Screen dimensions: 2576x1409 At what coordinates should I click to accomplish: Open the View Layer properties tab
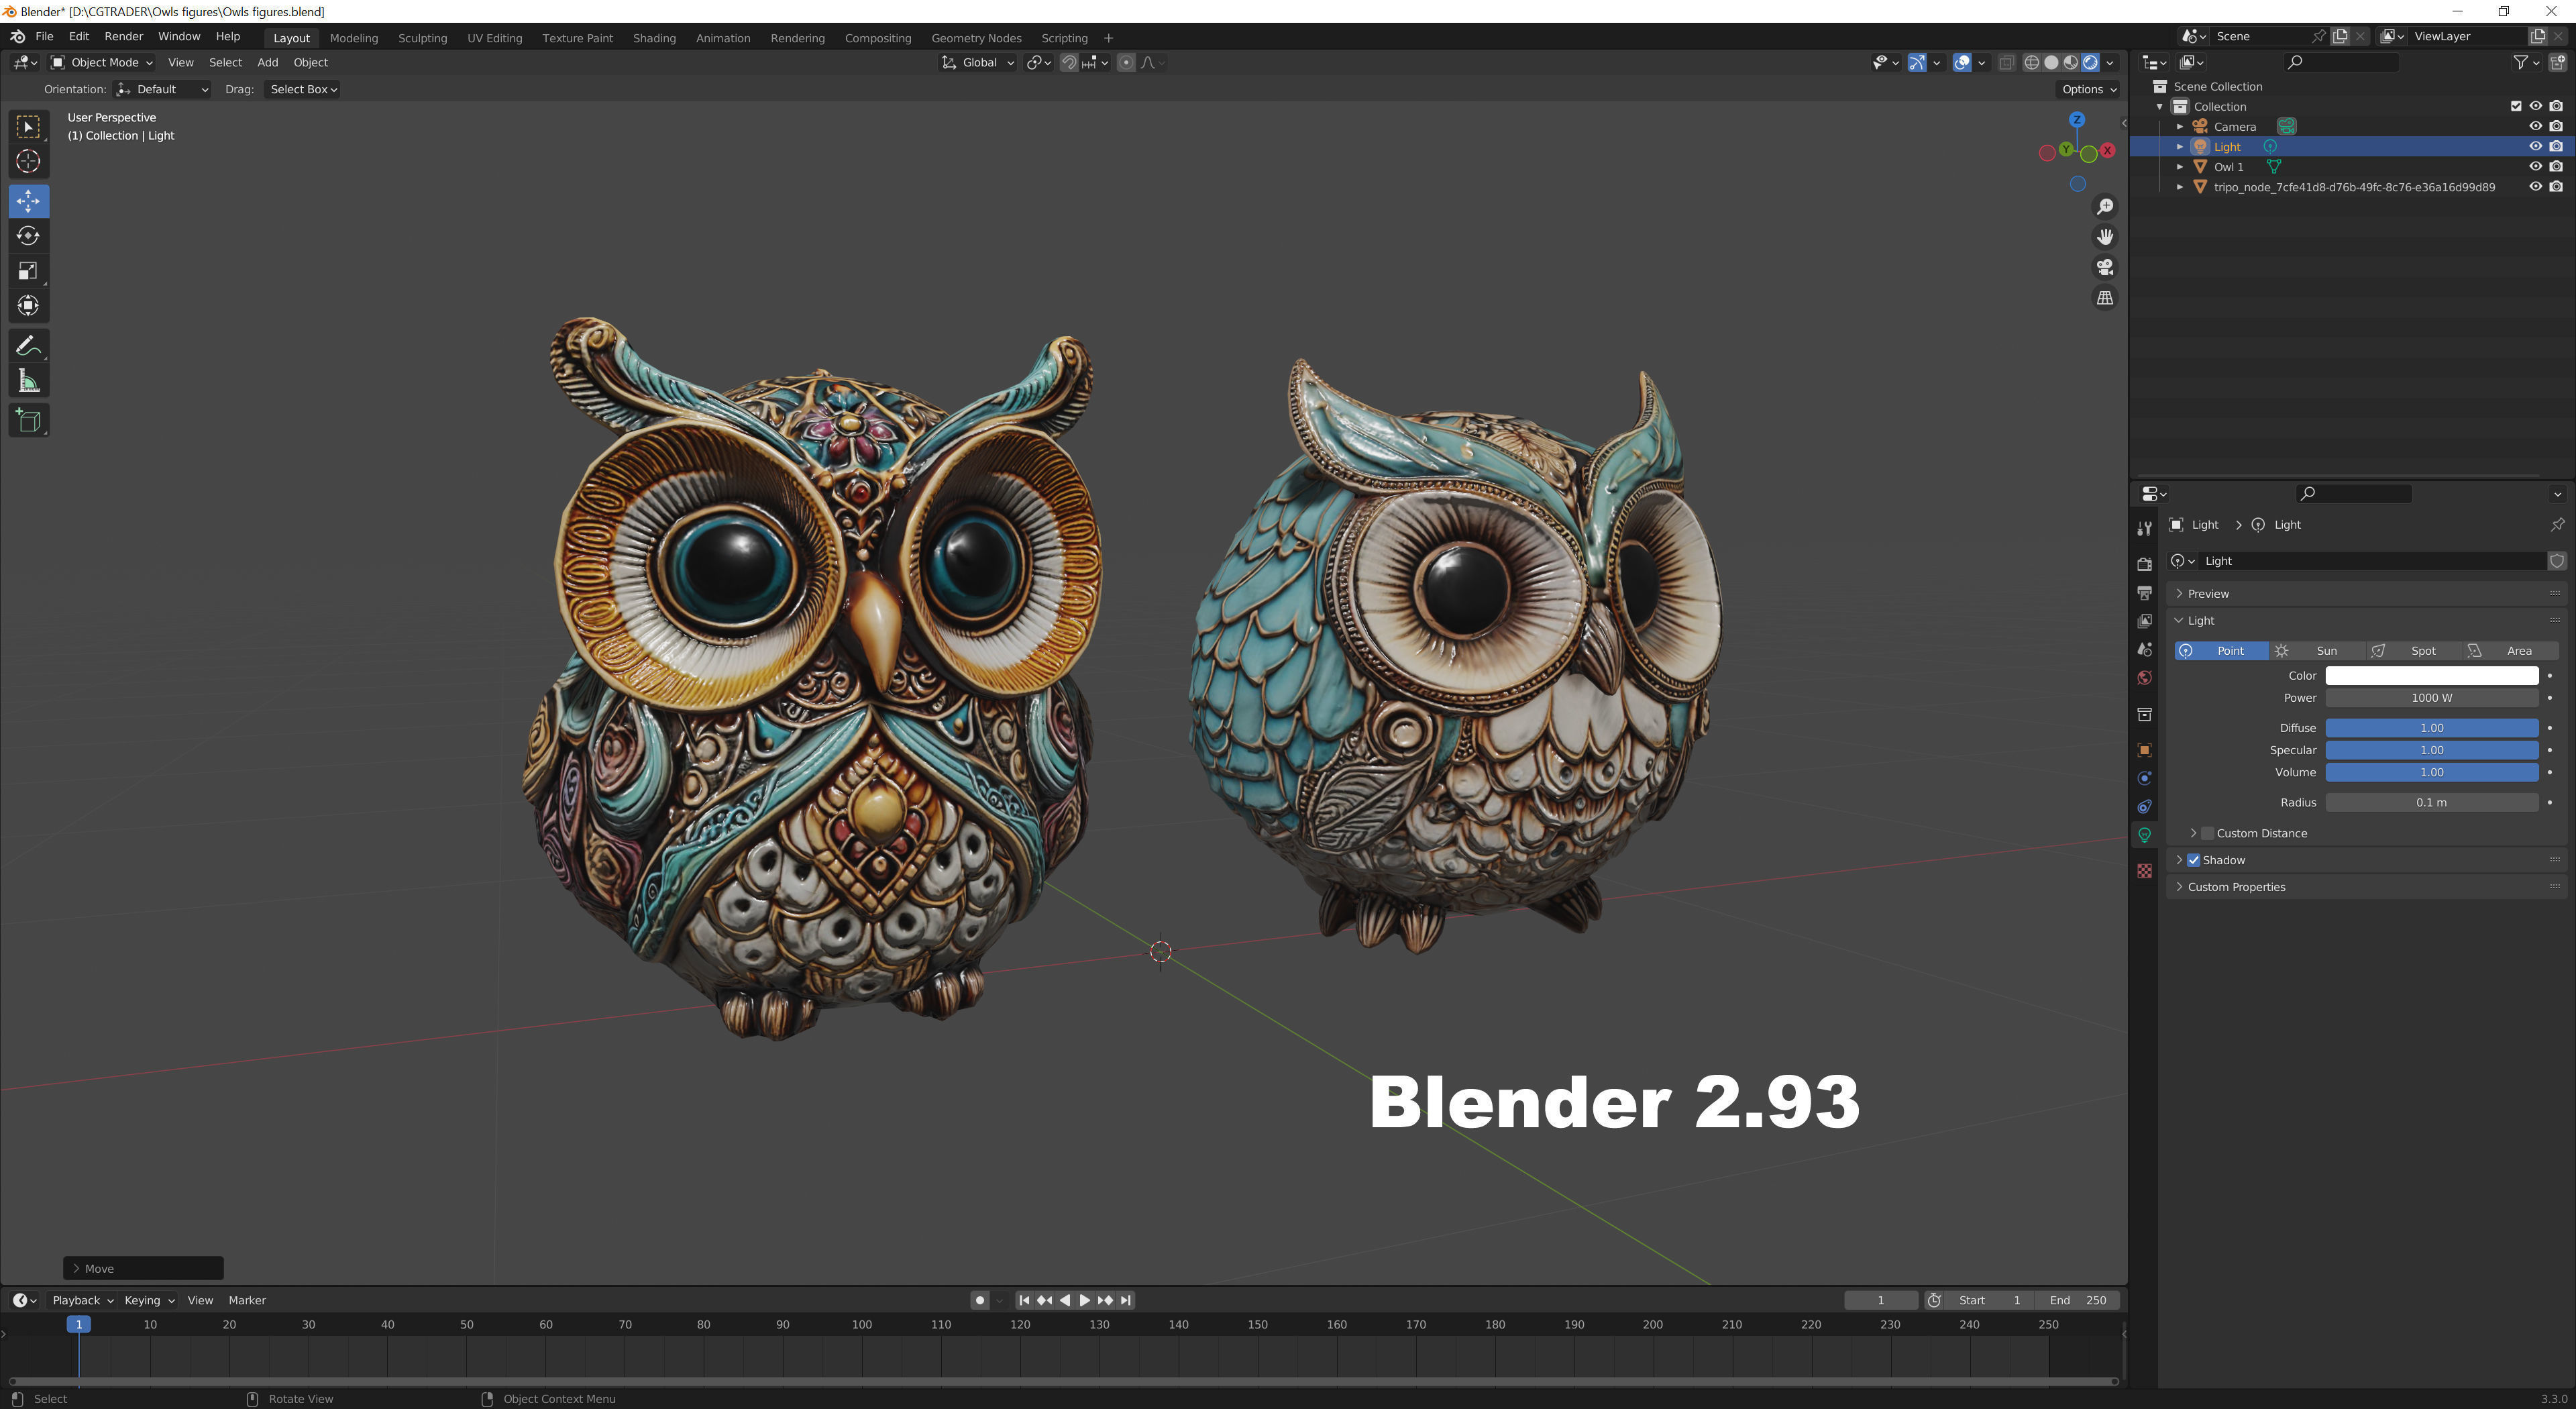point(2144,621)
